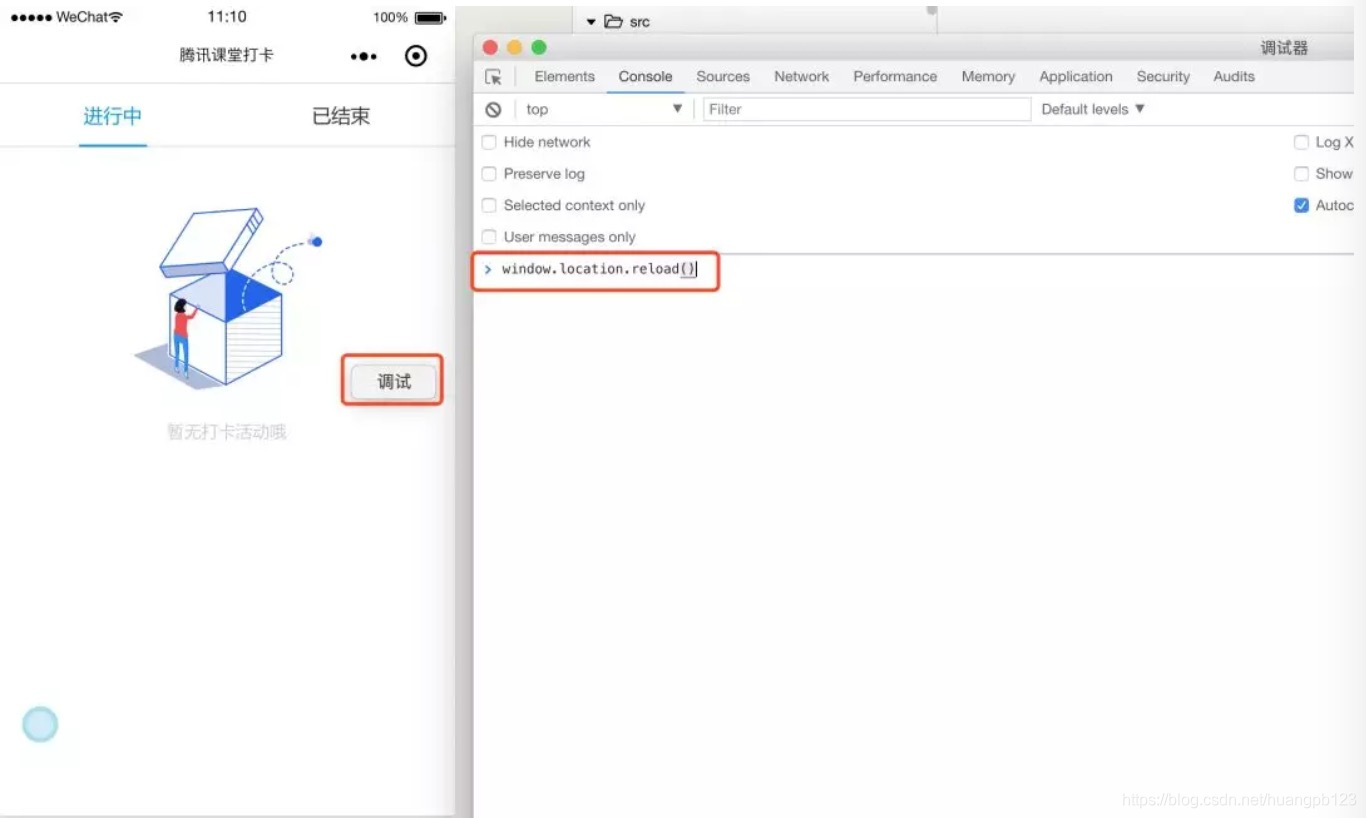The width and height of the screenshot is (1366, 818).
Task: Select the 进行中 tab
Action: [x=113, y=116]
